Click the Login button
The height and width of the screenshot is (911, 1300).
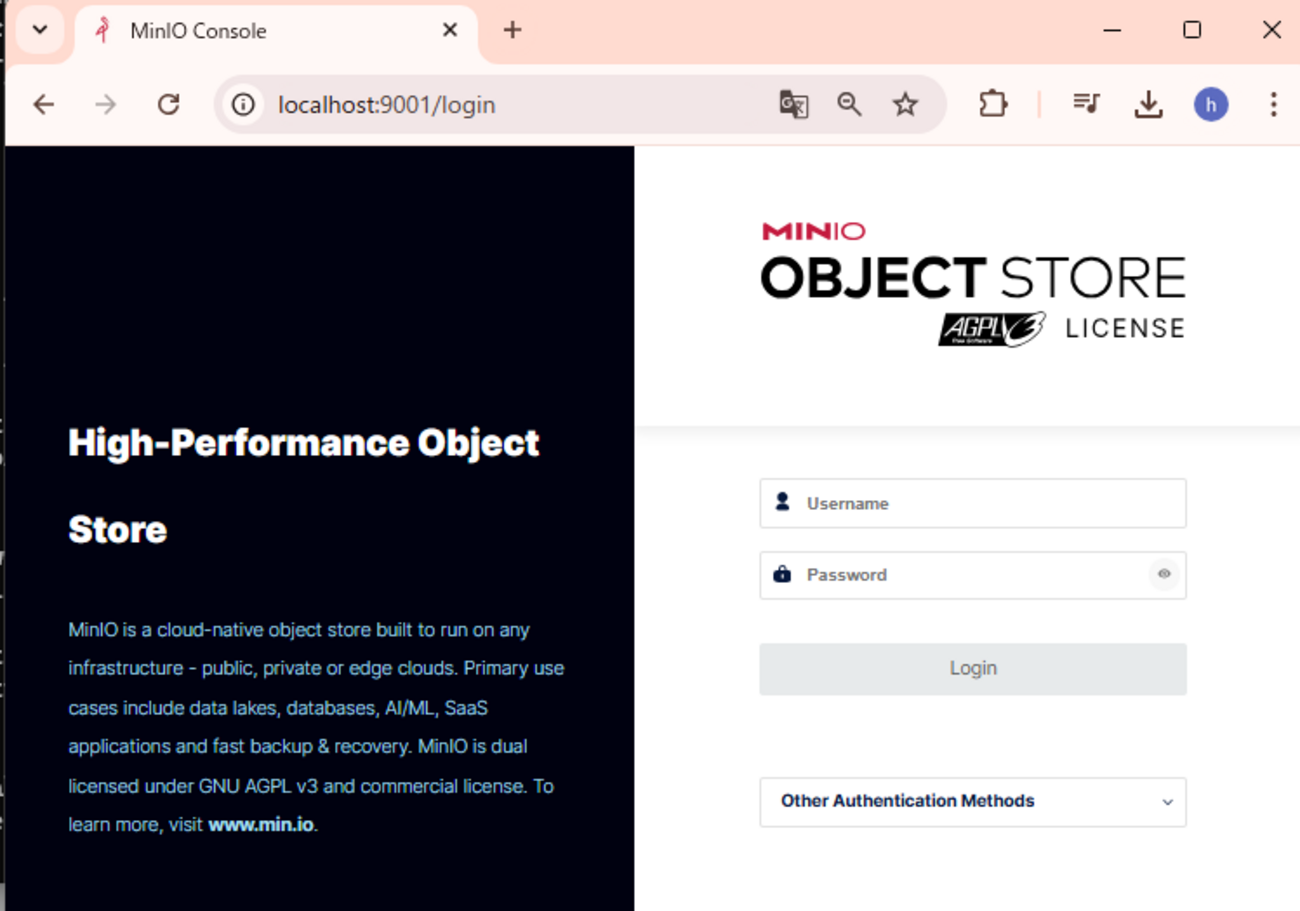coord(973,669)
